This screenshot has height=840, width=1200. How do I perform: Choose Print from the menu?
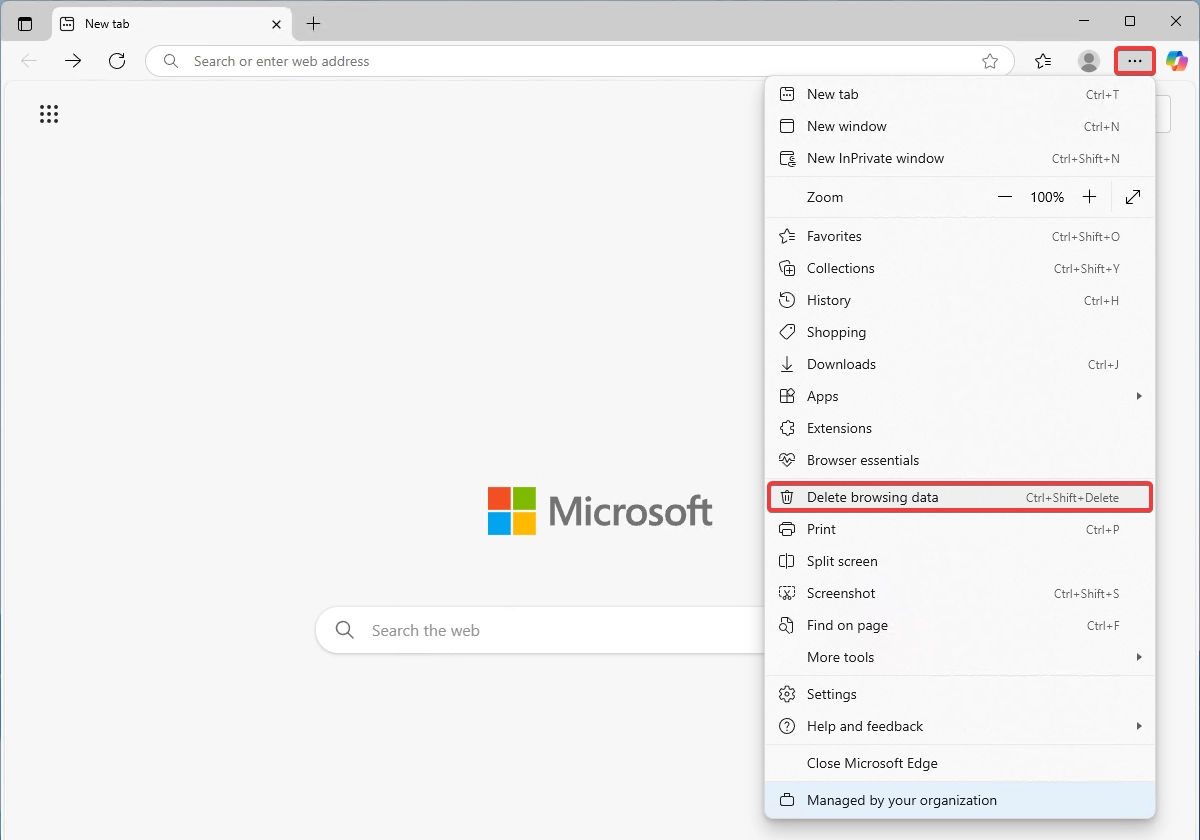960,529
